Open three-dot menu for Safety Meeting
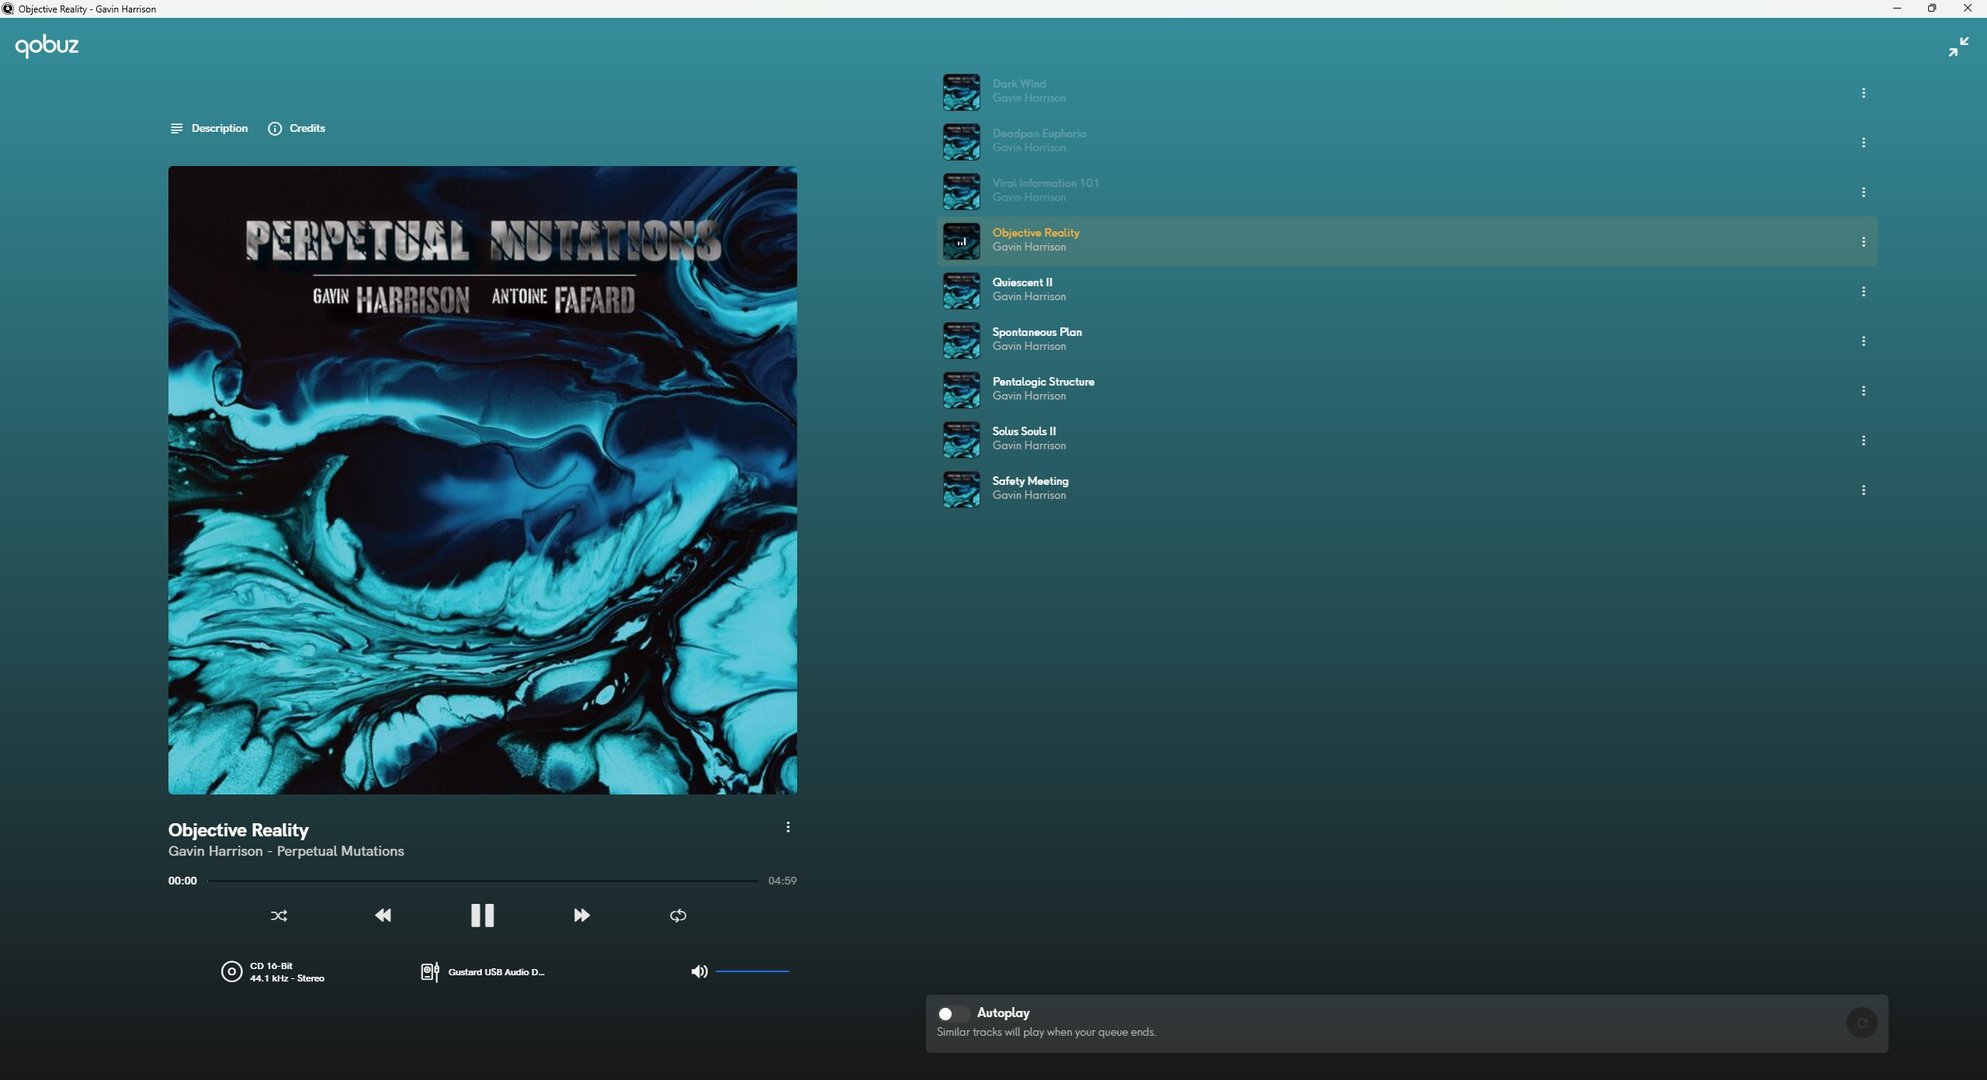The image size is (1987, 1080). coord(1863,490)
